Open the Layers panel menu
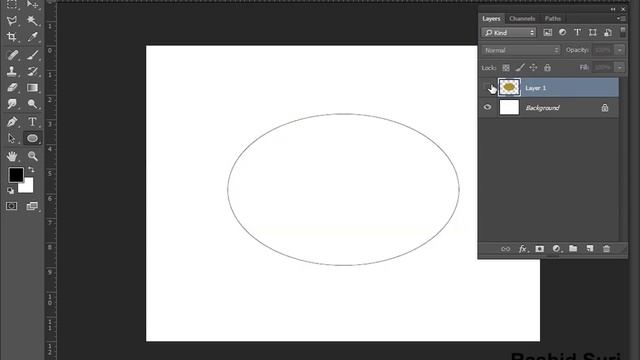 coord(622,19)
